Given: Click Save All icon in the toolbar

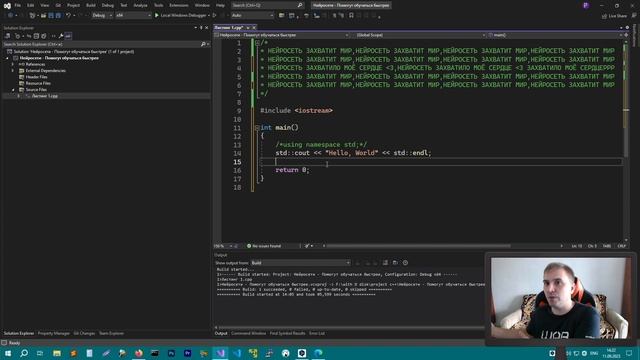Looking at the screenshot, I should [x=58, y=16].
